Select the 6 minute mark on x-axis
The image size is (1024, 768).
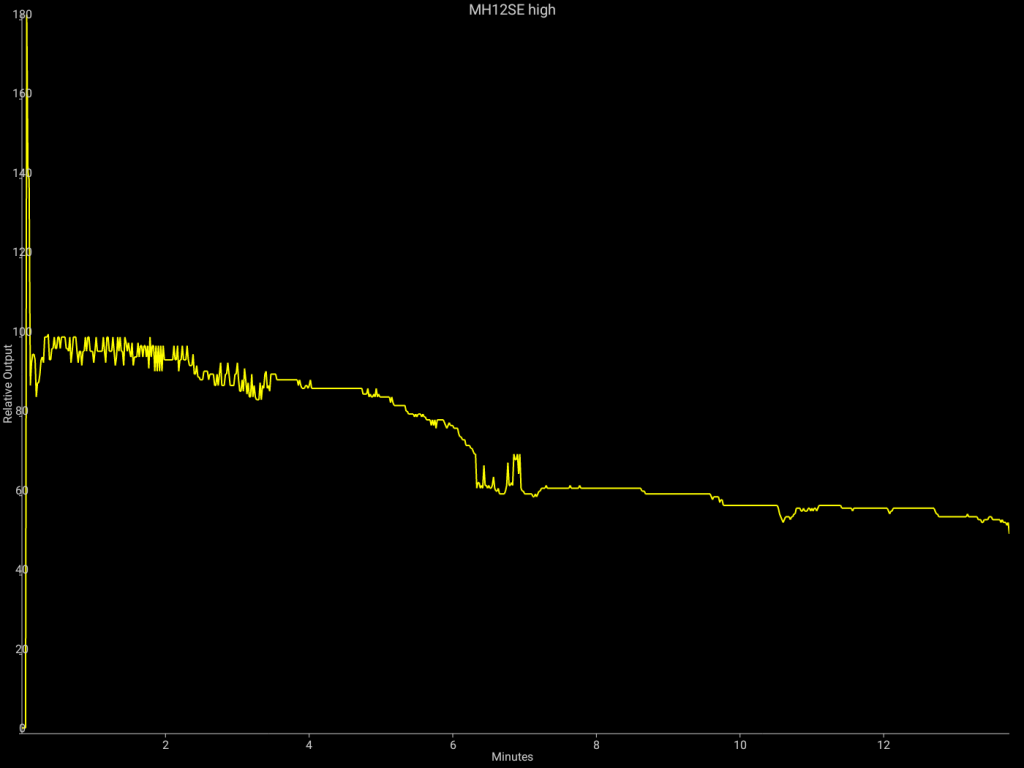tap(453, 745)
